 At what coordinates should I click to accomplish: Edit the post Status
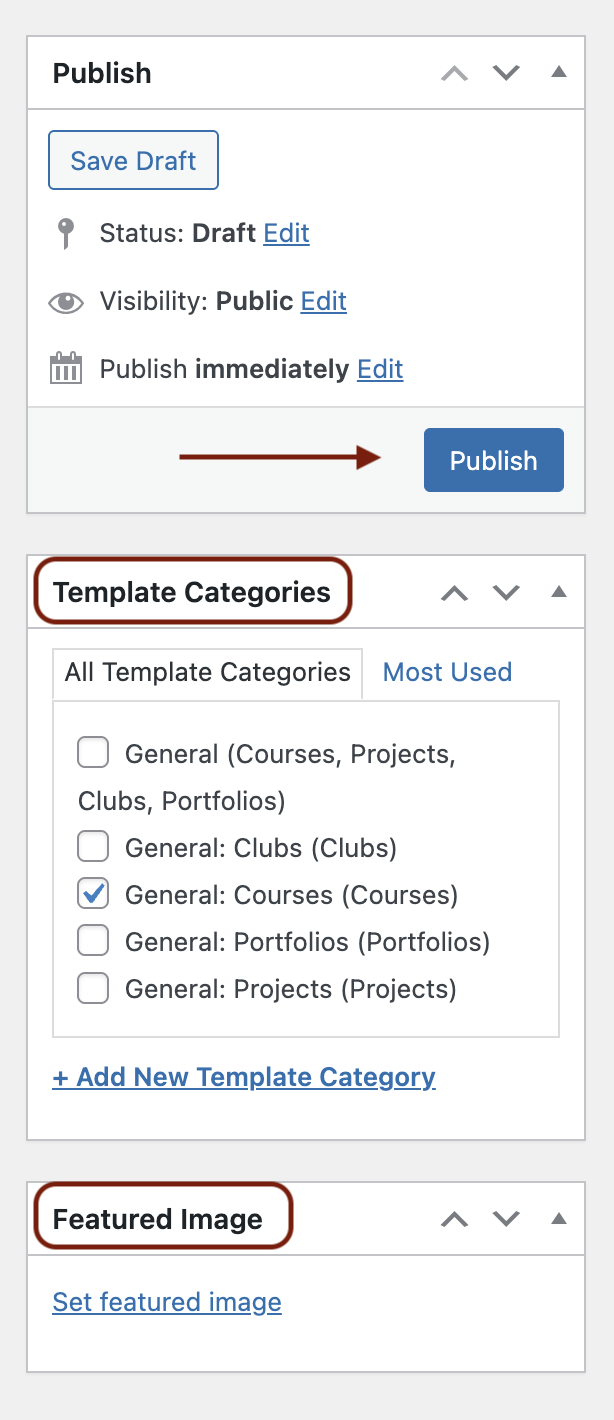click(x=286, y=233)
